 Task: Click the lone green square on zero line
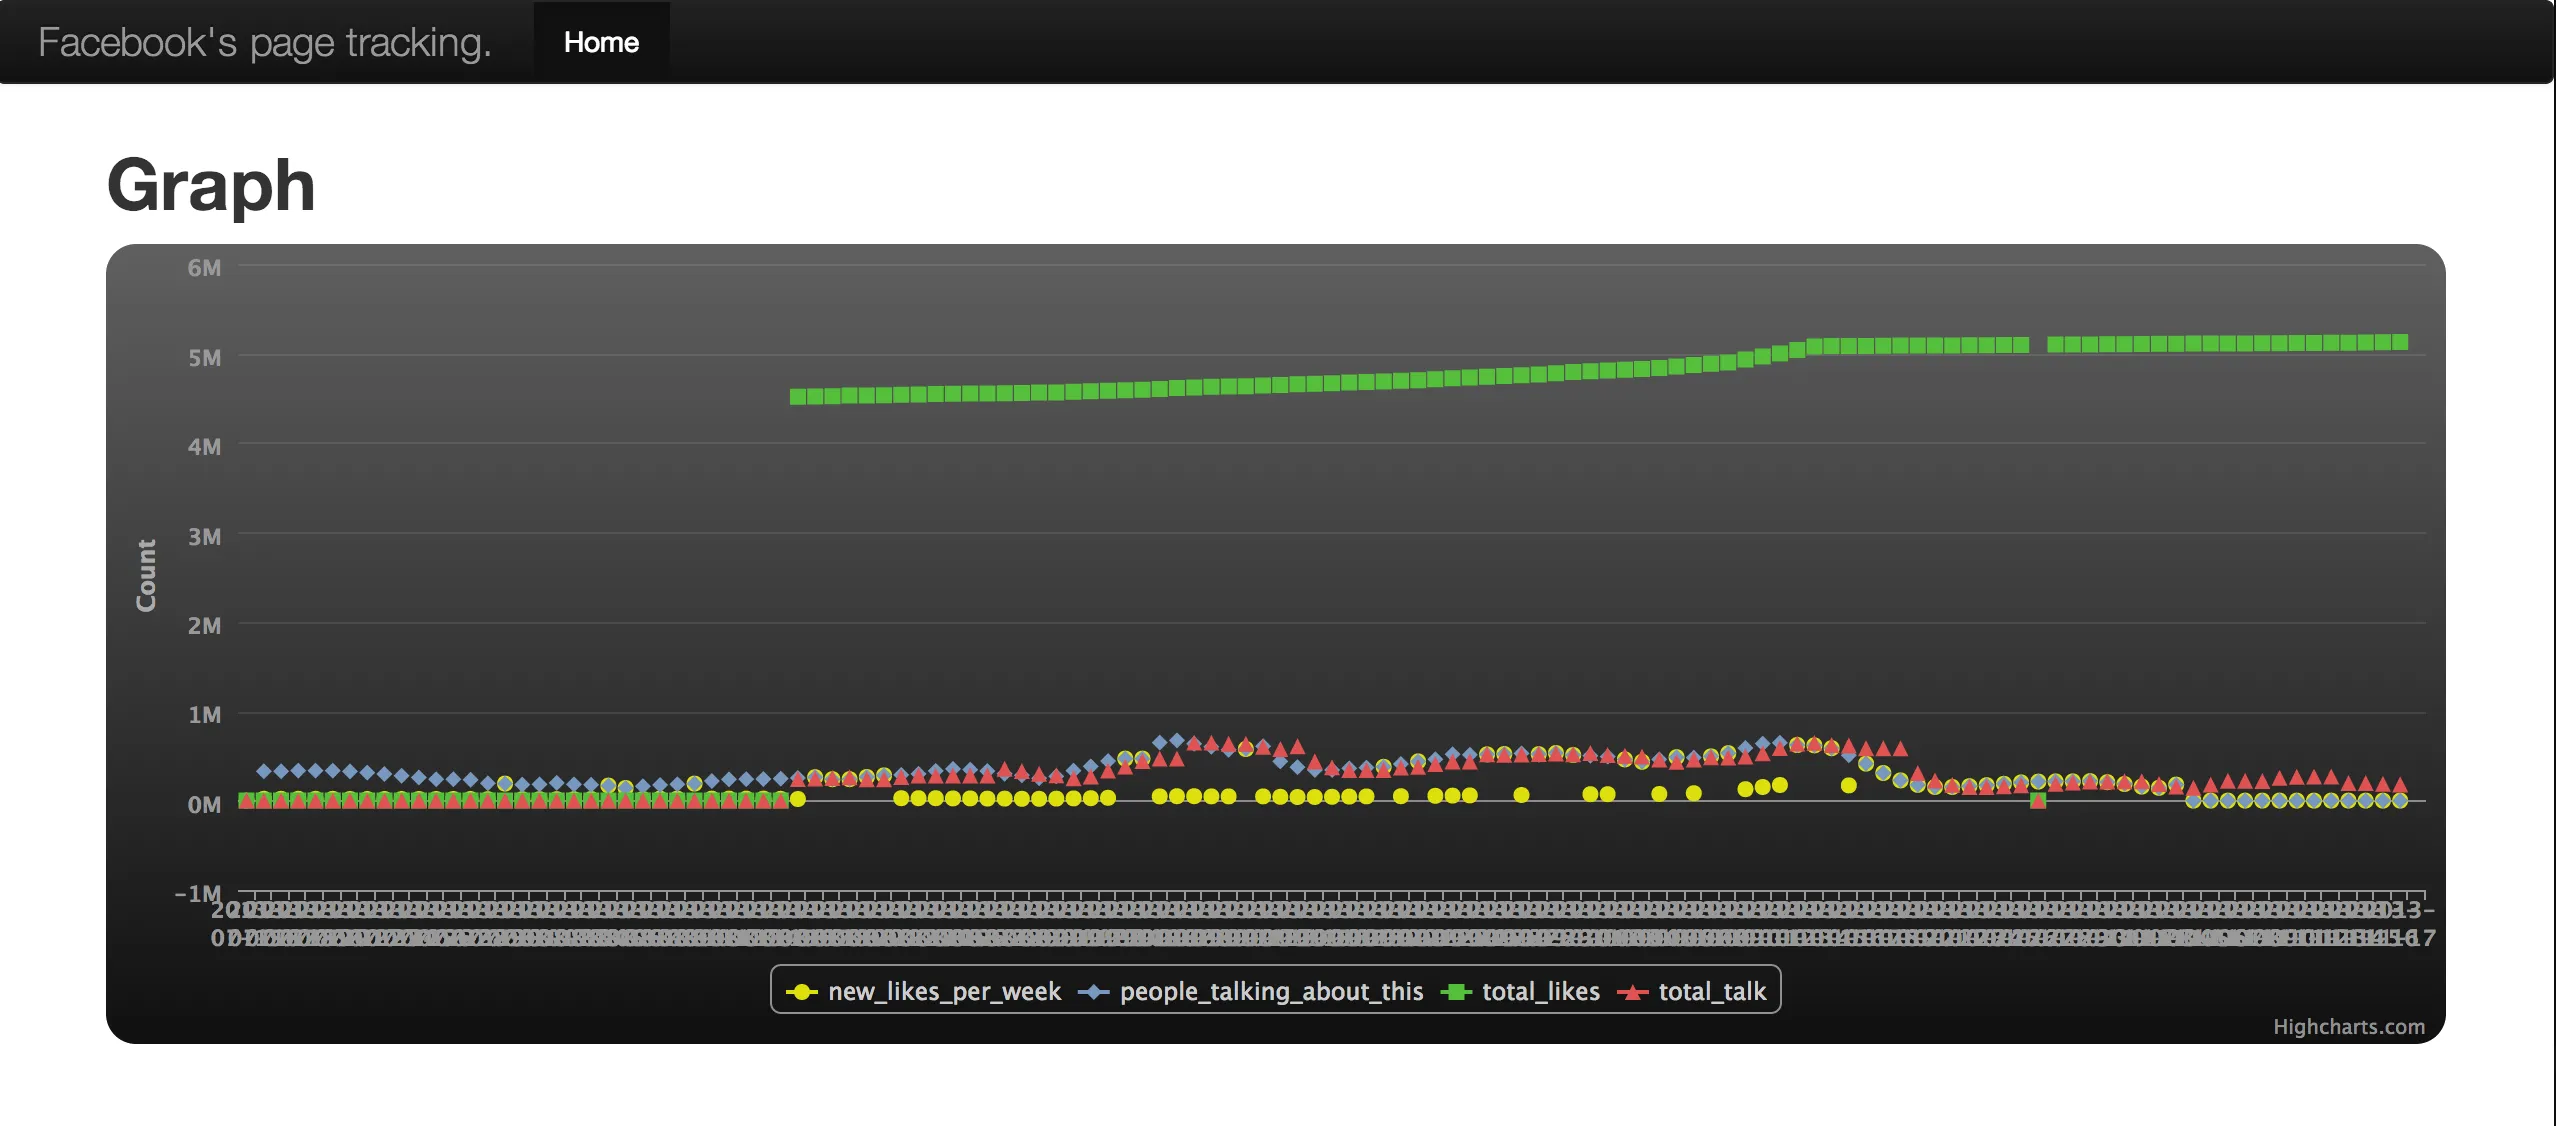click(2038, 801)
